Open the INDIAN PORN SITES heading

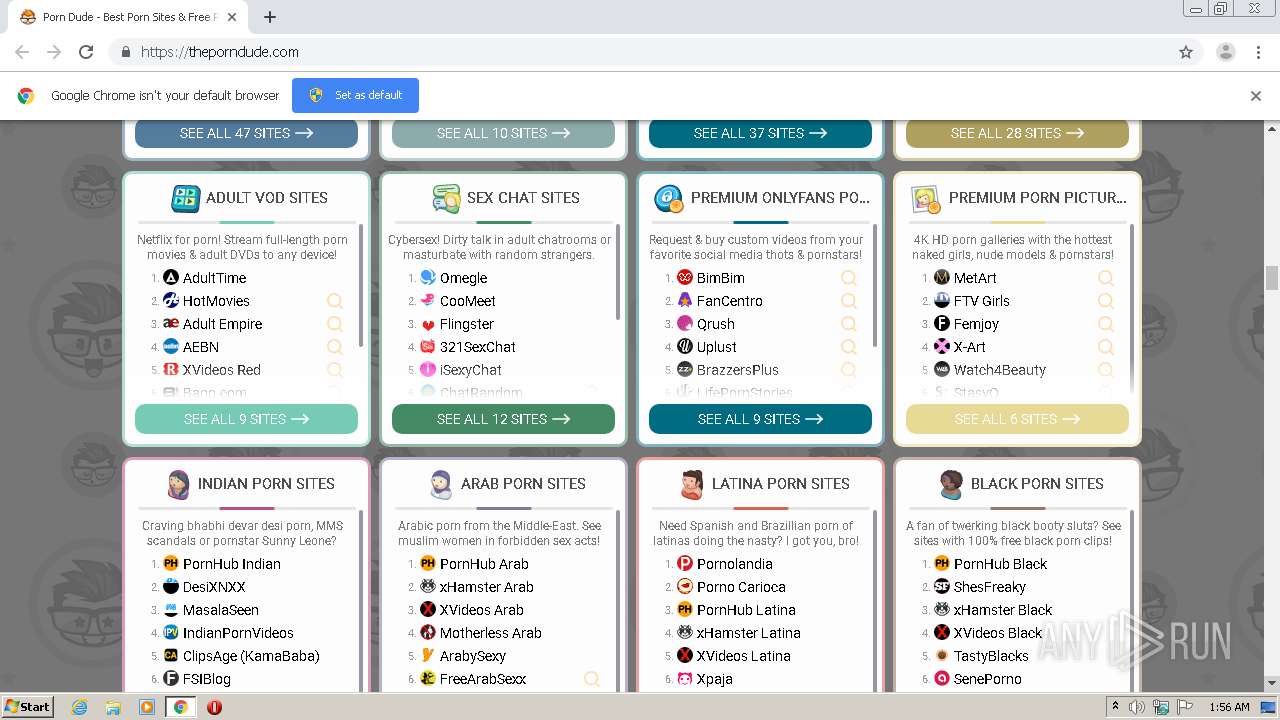pos(266,484)
